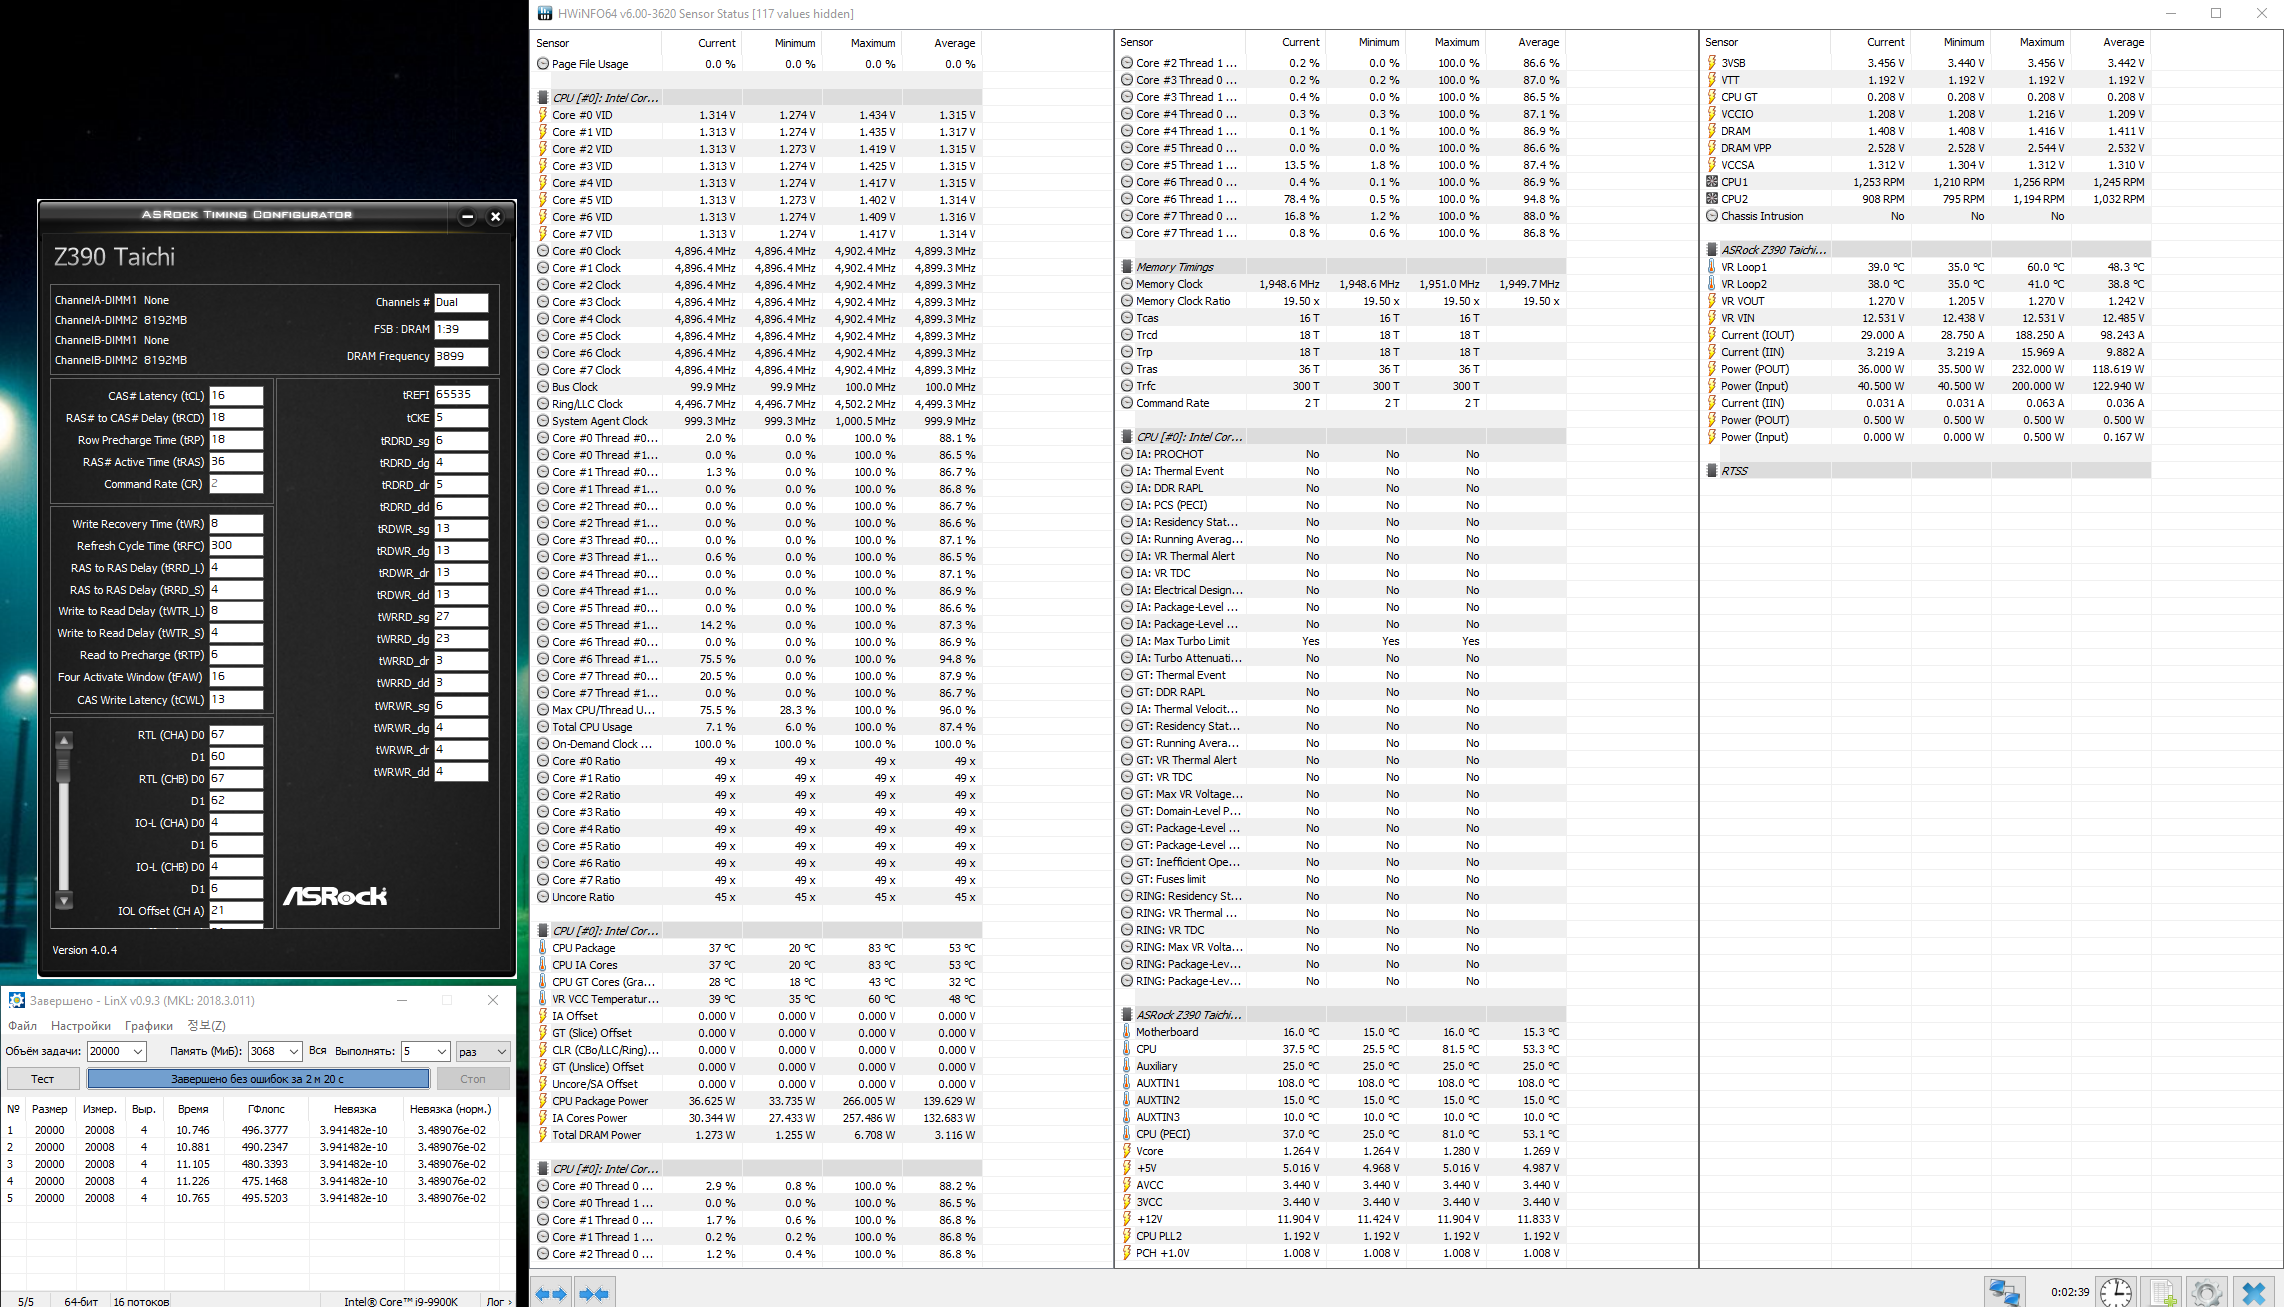The image size is (2284, 1307).
Task: Click the Вся memory link
Action: tap(318, 1050)
